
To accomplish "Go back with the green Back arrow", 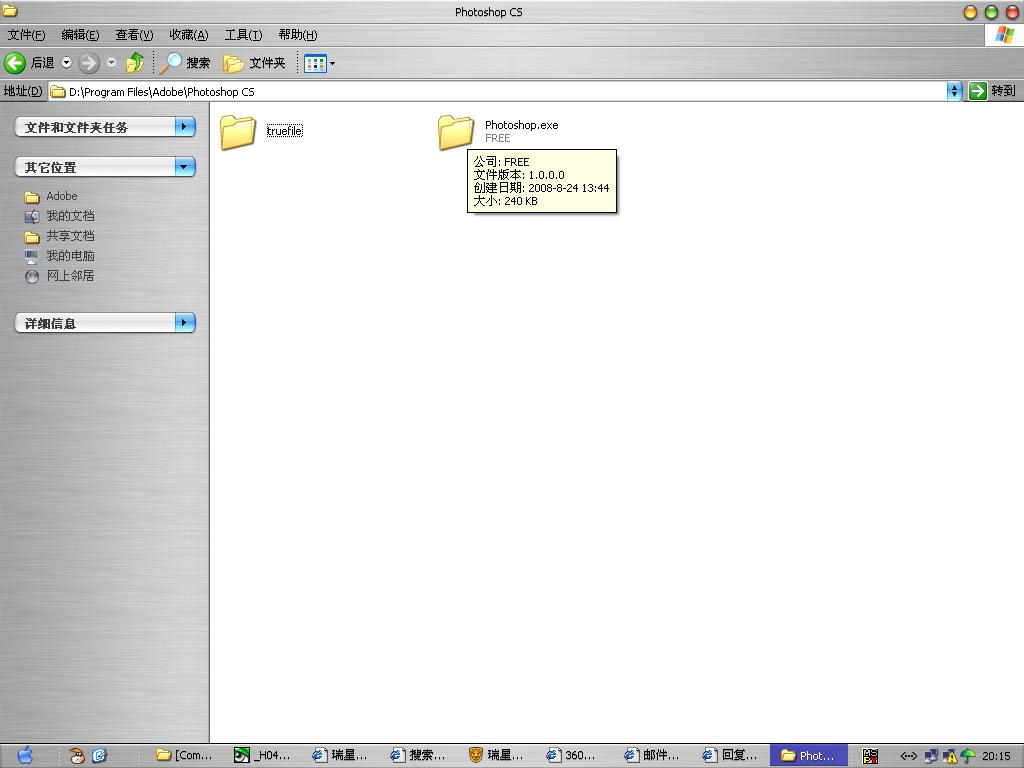I will [15, 63].
